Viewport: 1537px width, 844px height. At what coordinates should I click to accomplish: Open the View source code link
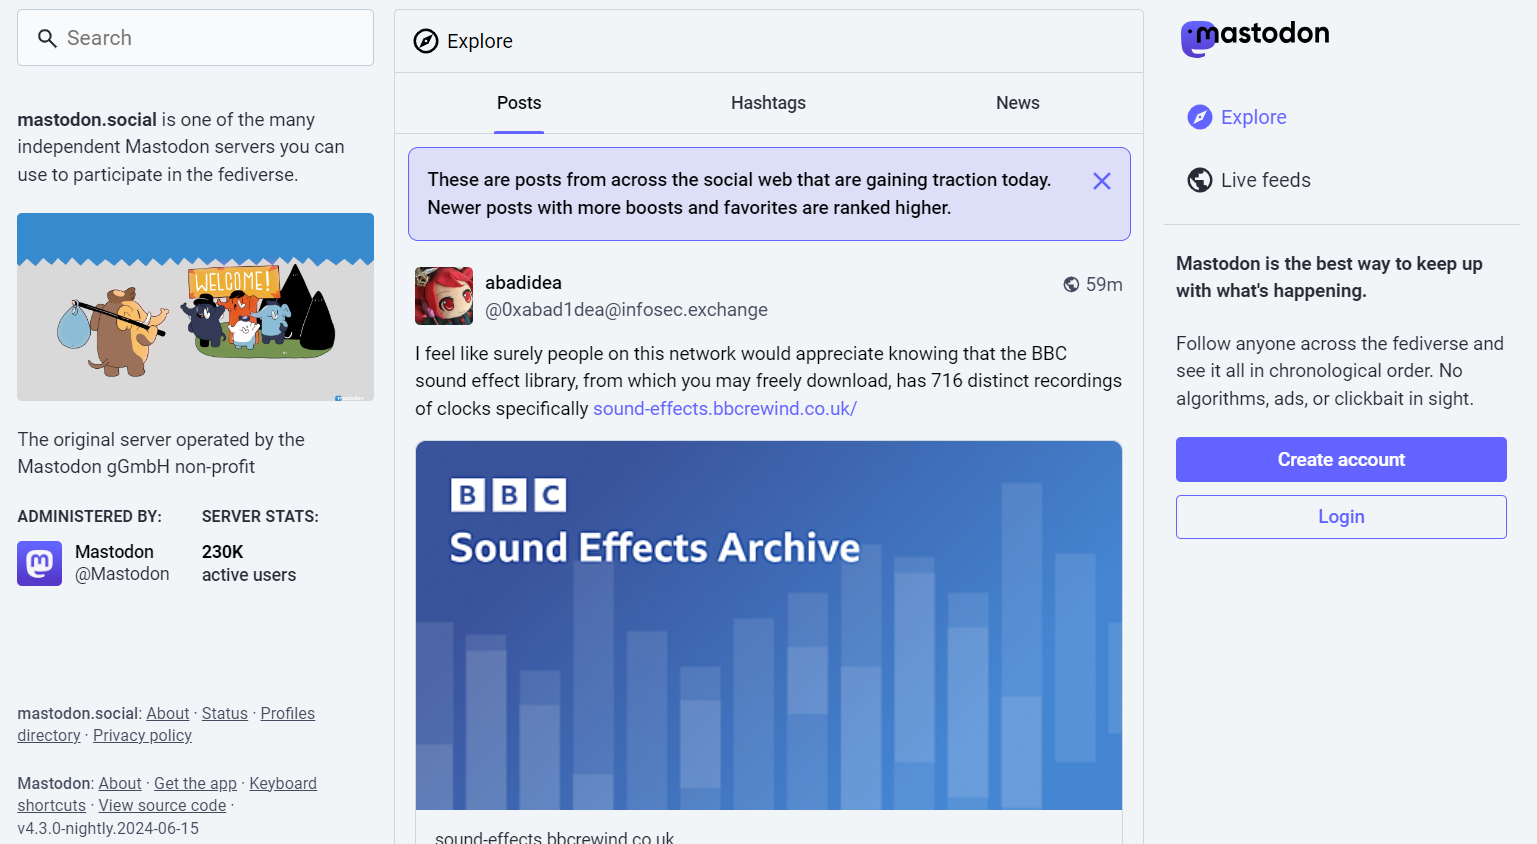pyautogui.click(x=162, y=805)
